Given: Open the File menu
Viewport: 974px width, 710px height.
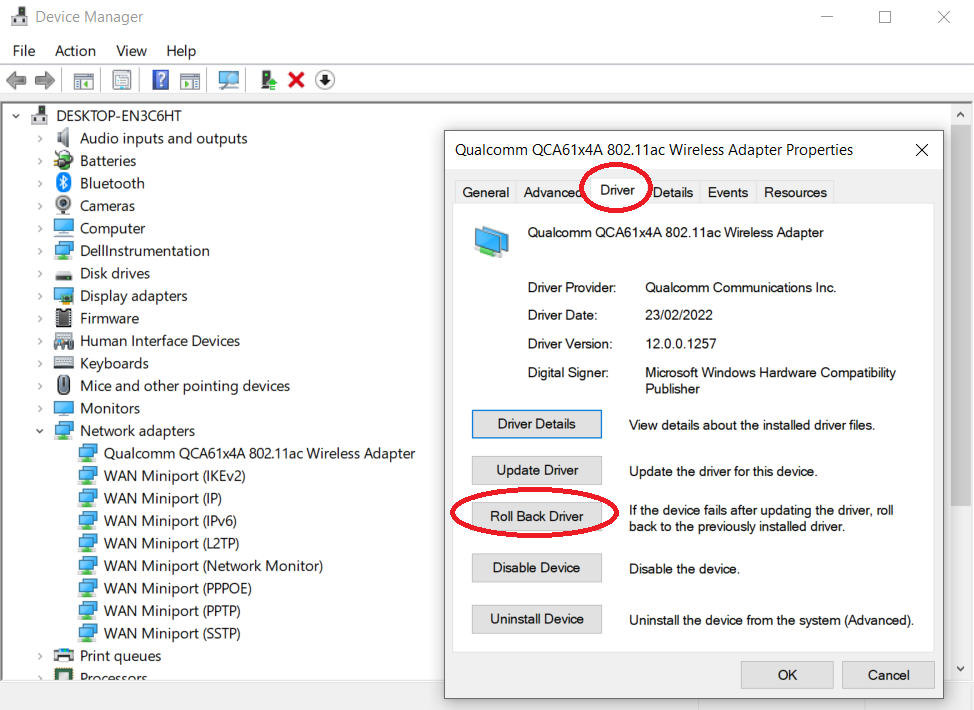Looking at the screenshot, I should point(24,51).
